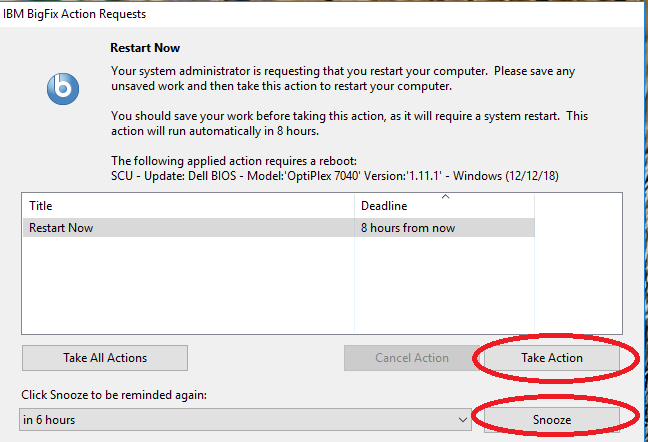Open the snooze duration dropdown arrow

461,420
